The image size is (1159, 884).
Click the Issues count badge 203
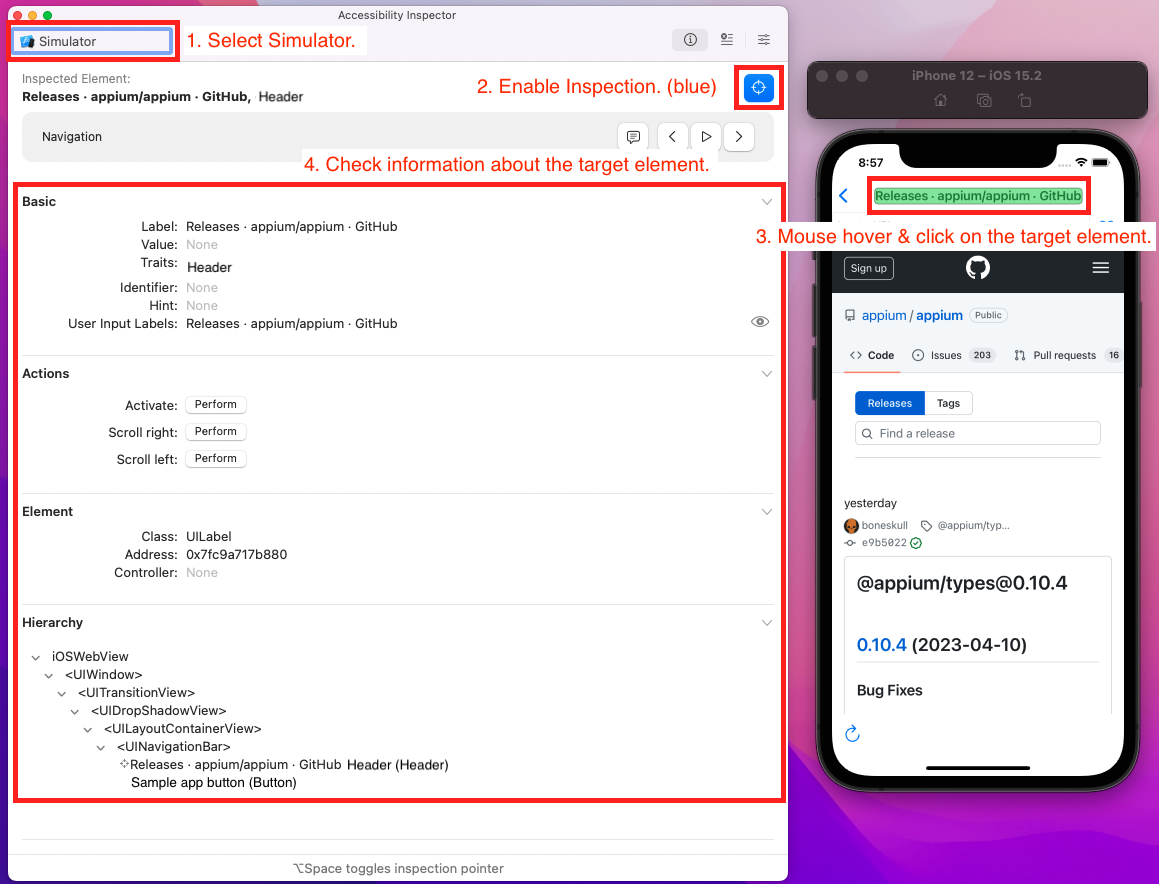(982, 356)
